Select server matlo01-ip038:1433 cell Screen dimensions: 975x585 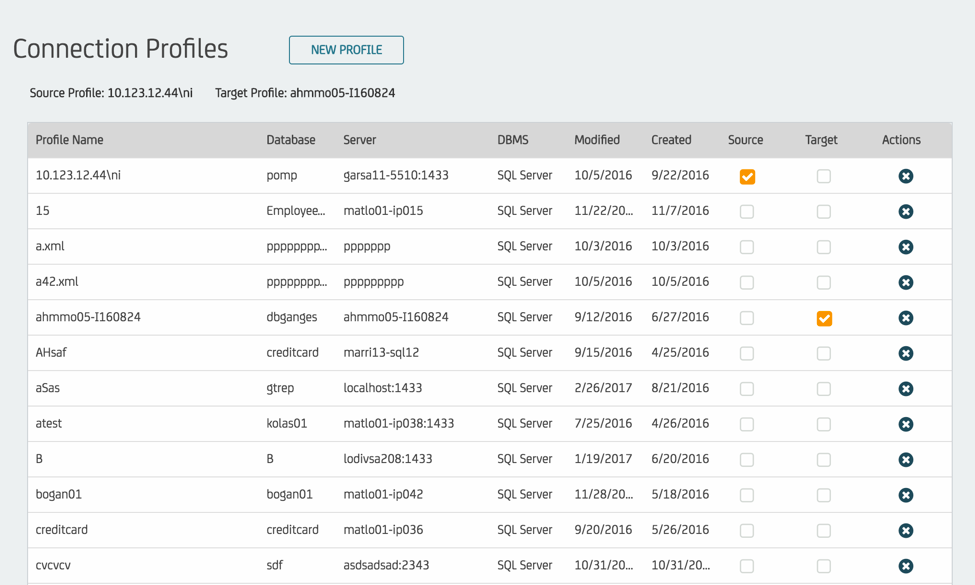[399, 423]
